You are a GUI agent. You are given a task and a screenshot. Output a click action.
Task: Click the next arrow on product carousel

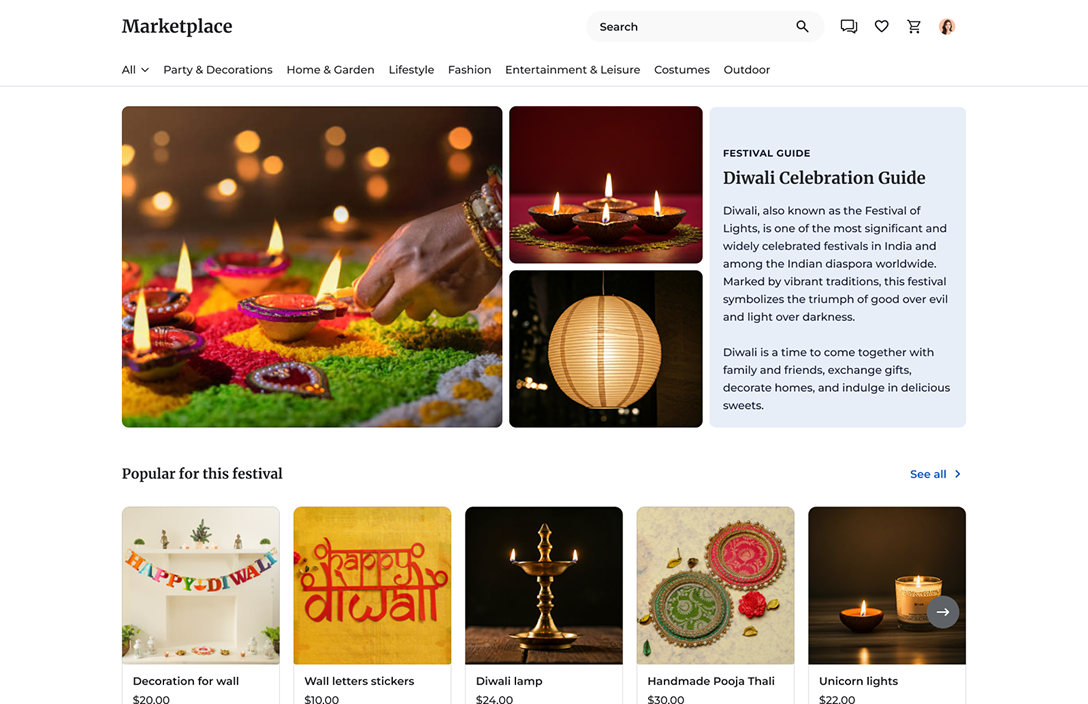(x=943, y=612)
